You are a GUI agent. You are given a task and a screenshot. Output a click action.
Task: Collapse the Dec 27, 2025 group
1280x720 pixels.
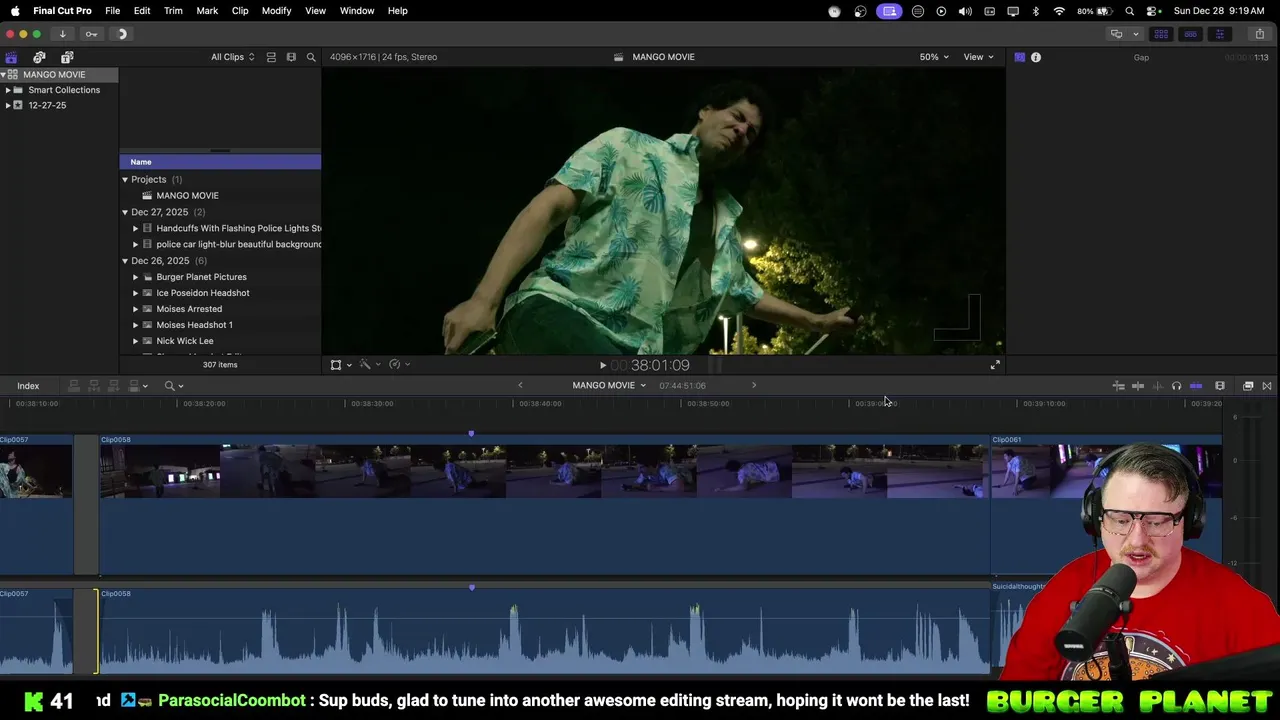tap(125, 212)
